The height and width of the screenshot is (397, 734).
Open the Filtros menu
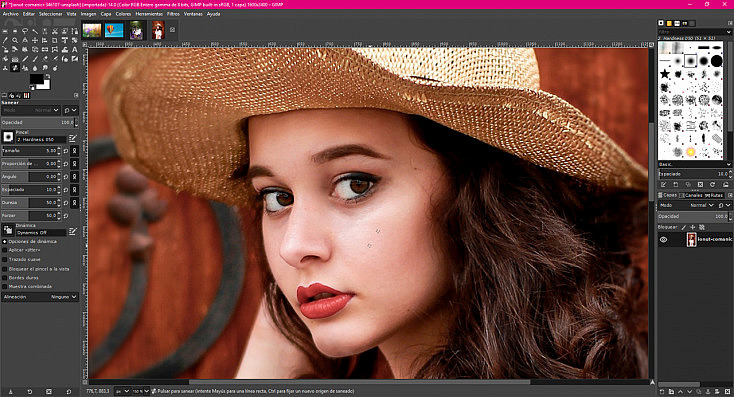[x=173, y=14]
